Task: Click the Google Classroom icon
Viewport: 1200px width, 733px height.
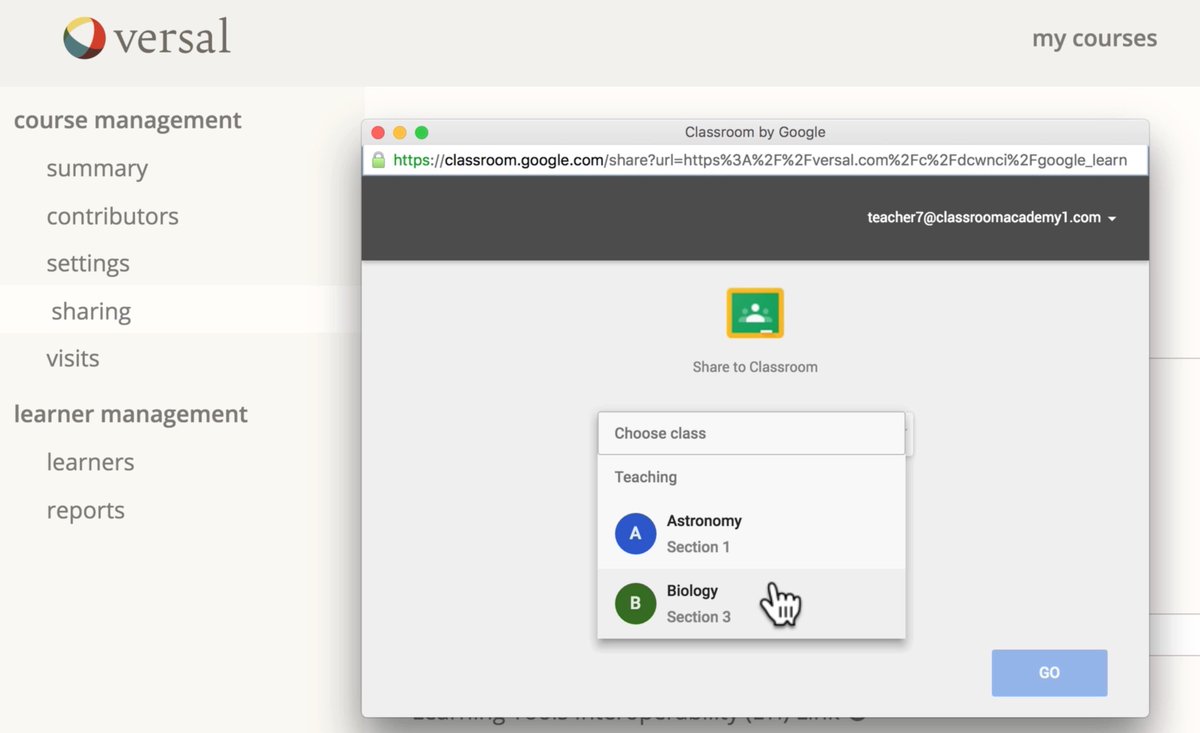Action: coord(755,313)
